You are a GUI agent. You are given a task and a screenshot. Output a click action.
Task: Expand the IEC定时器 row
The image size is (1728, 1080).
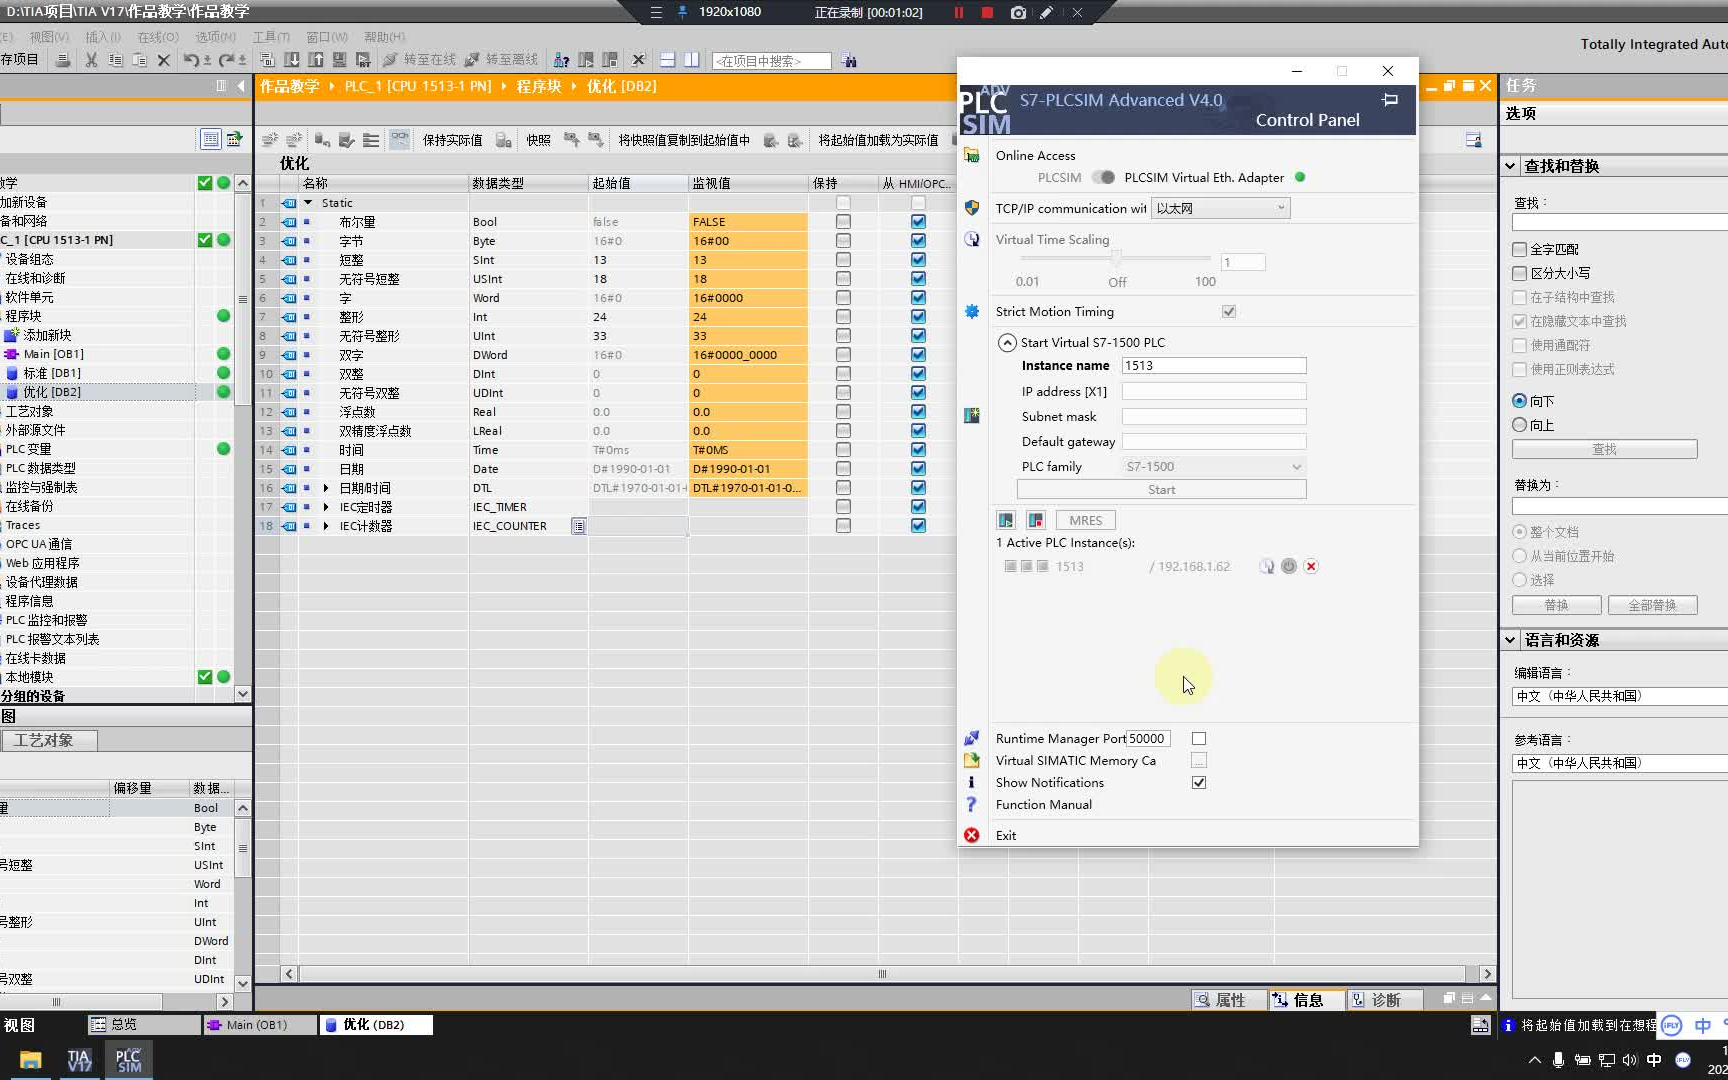click(x=326, y=507)
